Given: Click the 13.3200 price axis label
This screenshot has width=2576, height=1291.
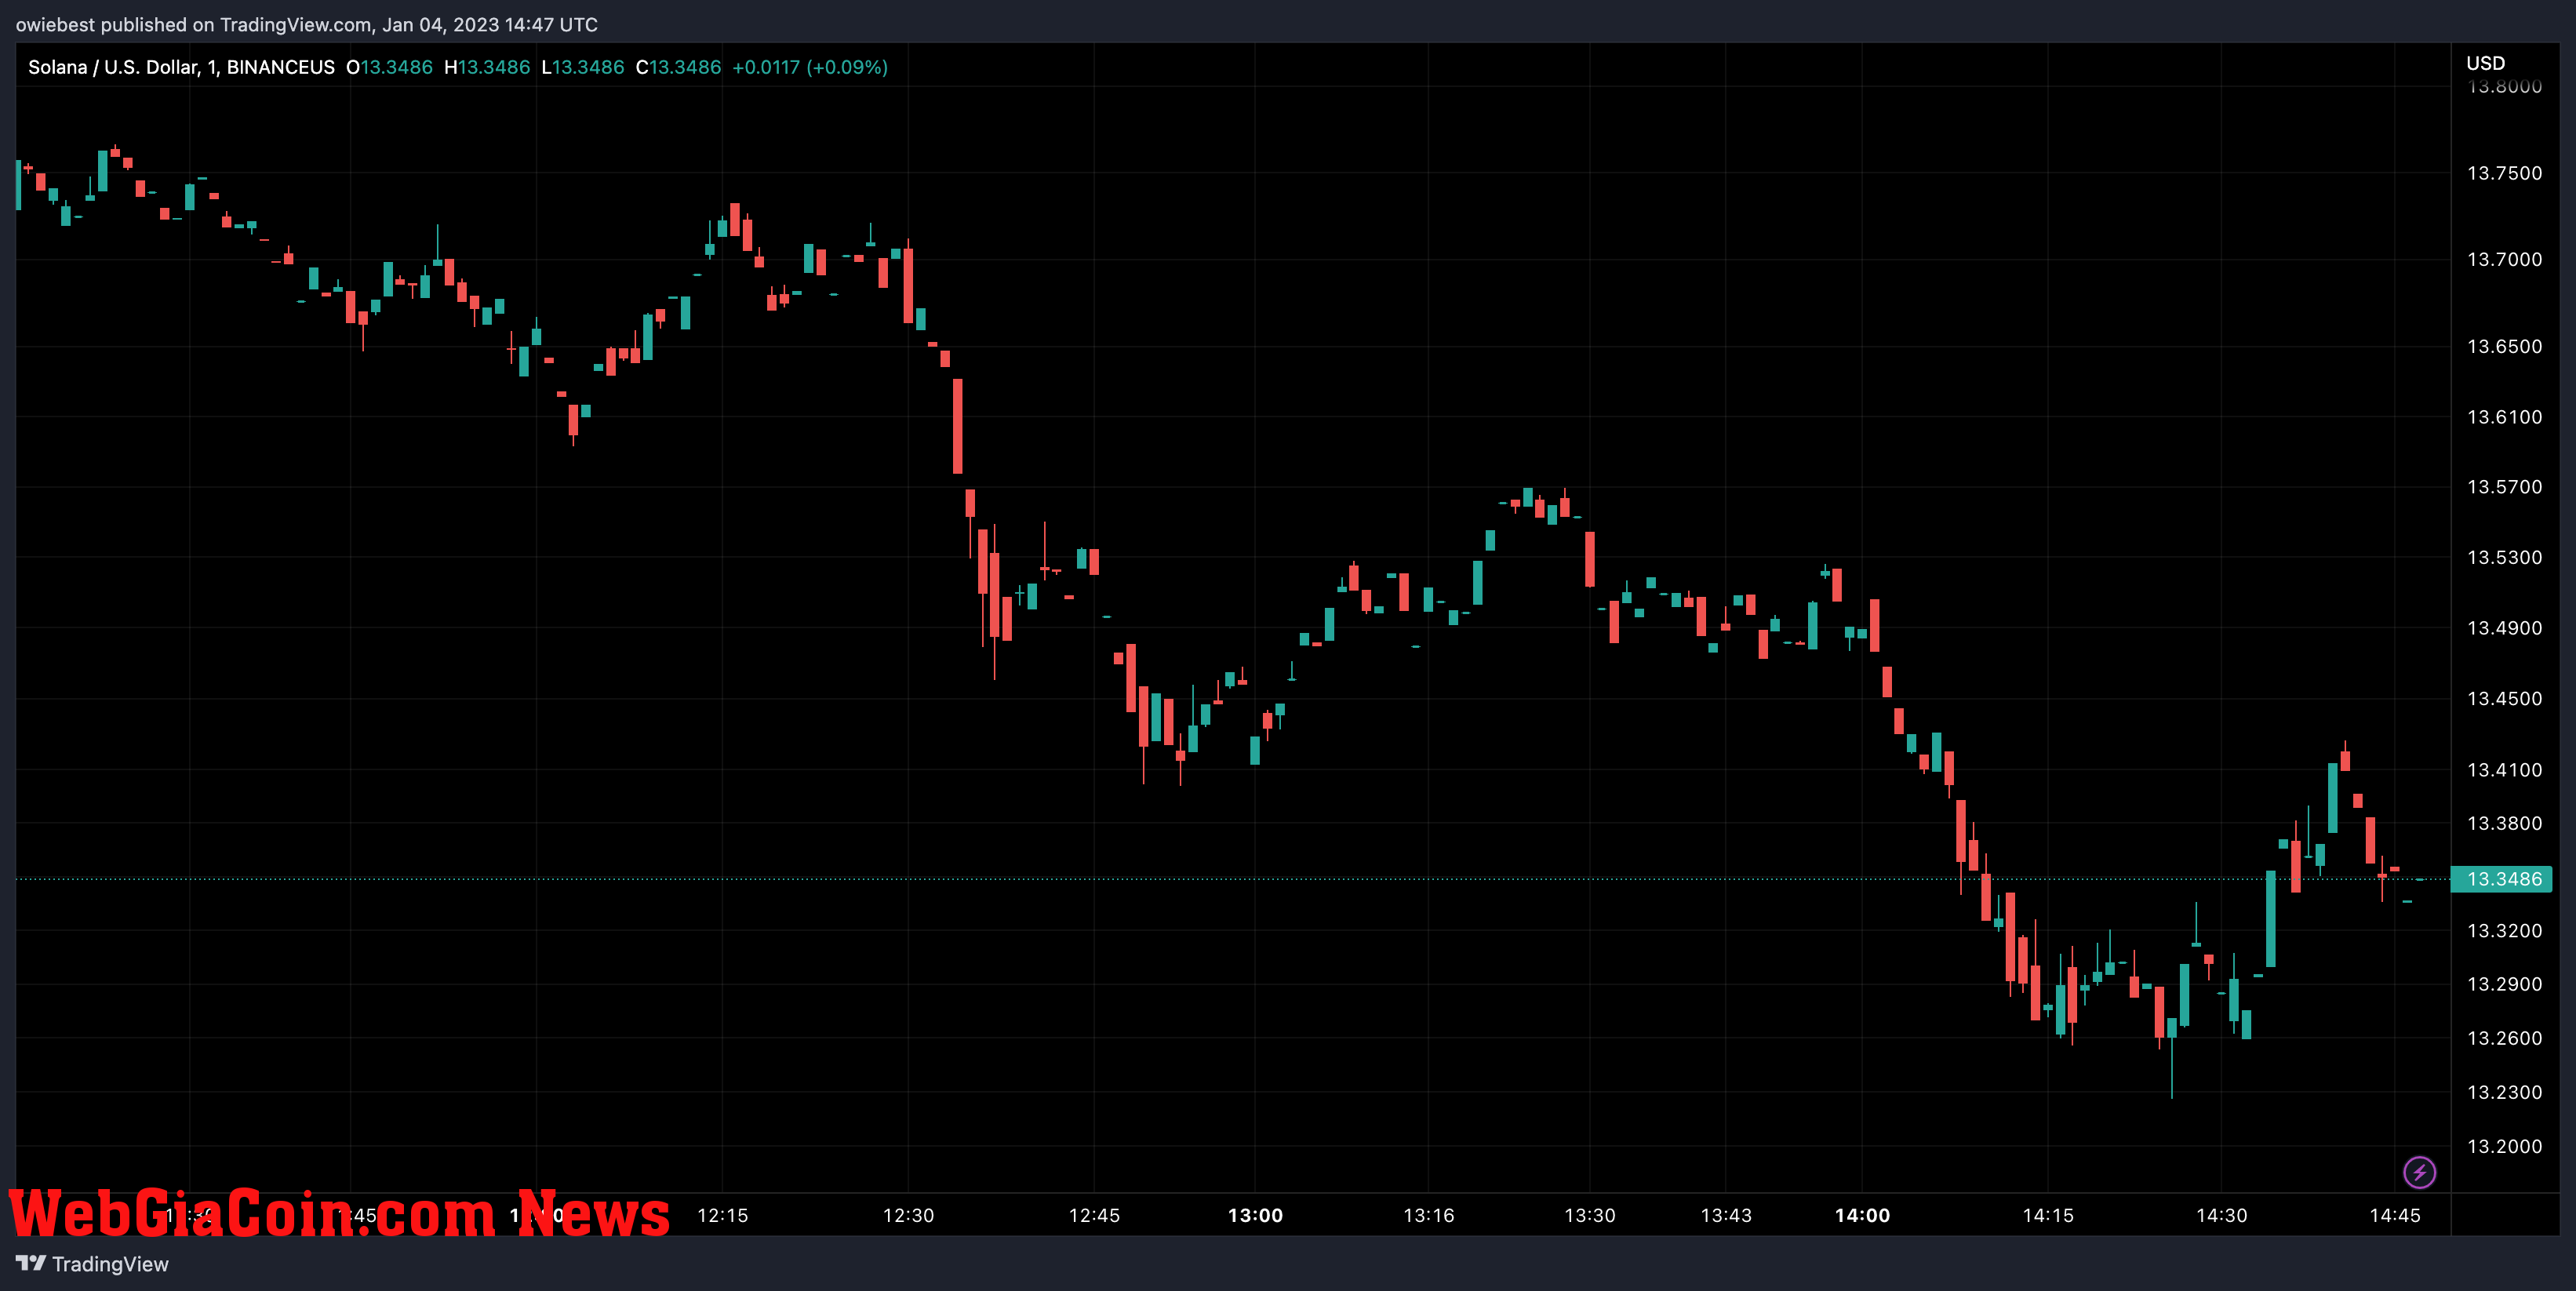Looking at the screenshot, I should tap(2504, 931).
